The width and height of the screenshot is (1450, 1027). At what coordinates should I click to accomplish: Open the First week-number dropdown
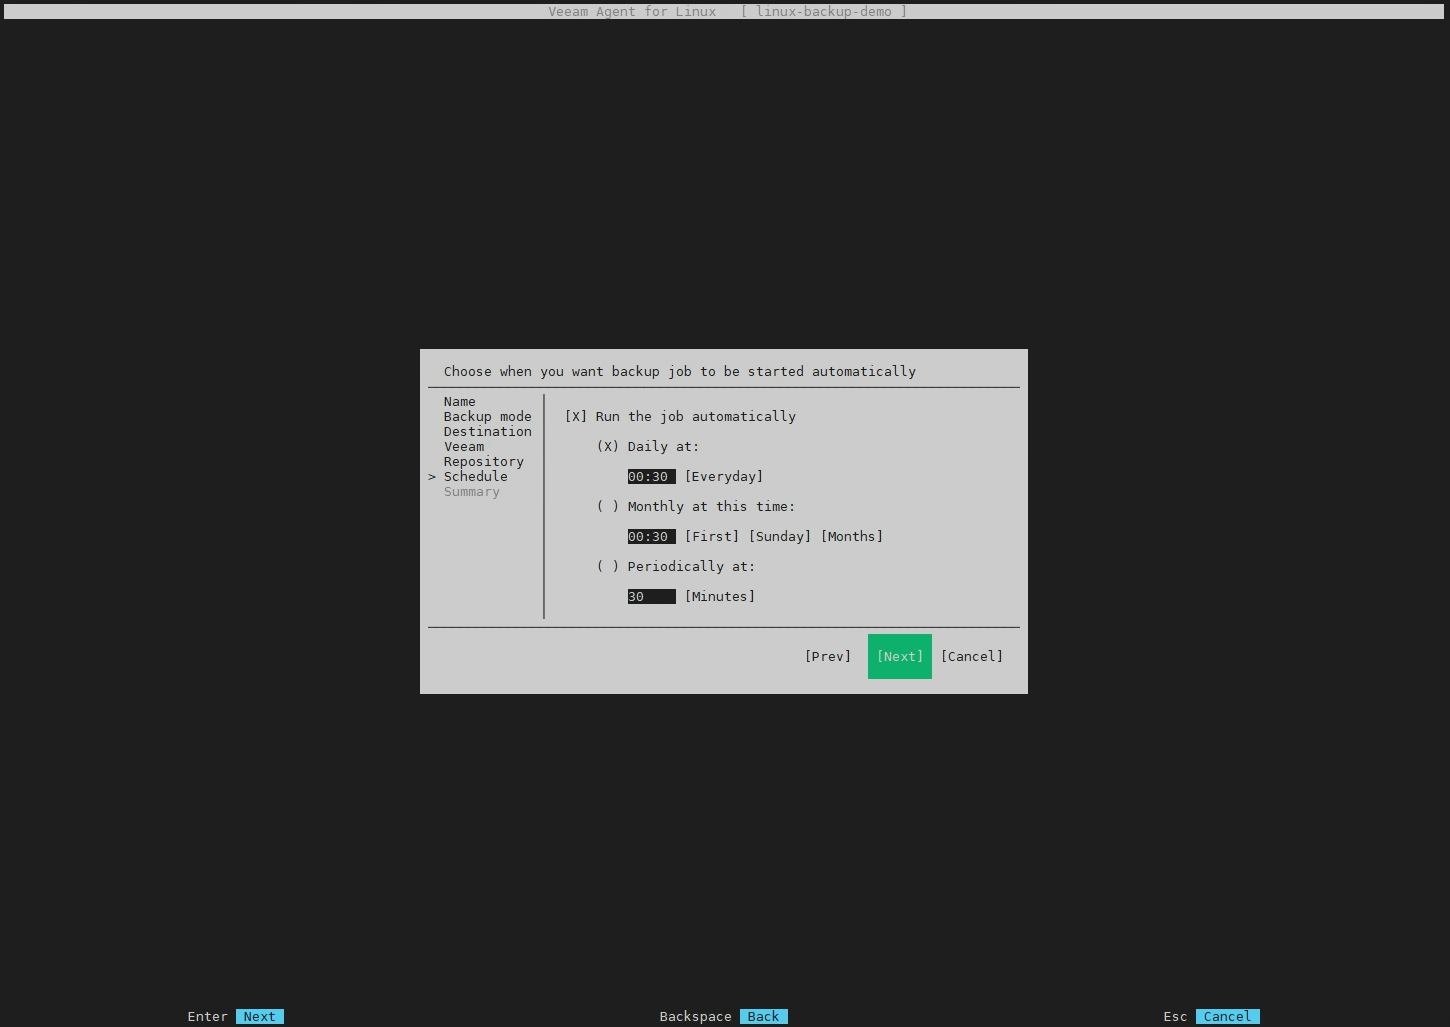[711, 537]
